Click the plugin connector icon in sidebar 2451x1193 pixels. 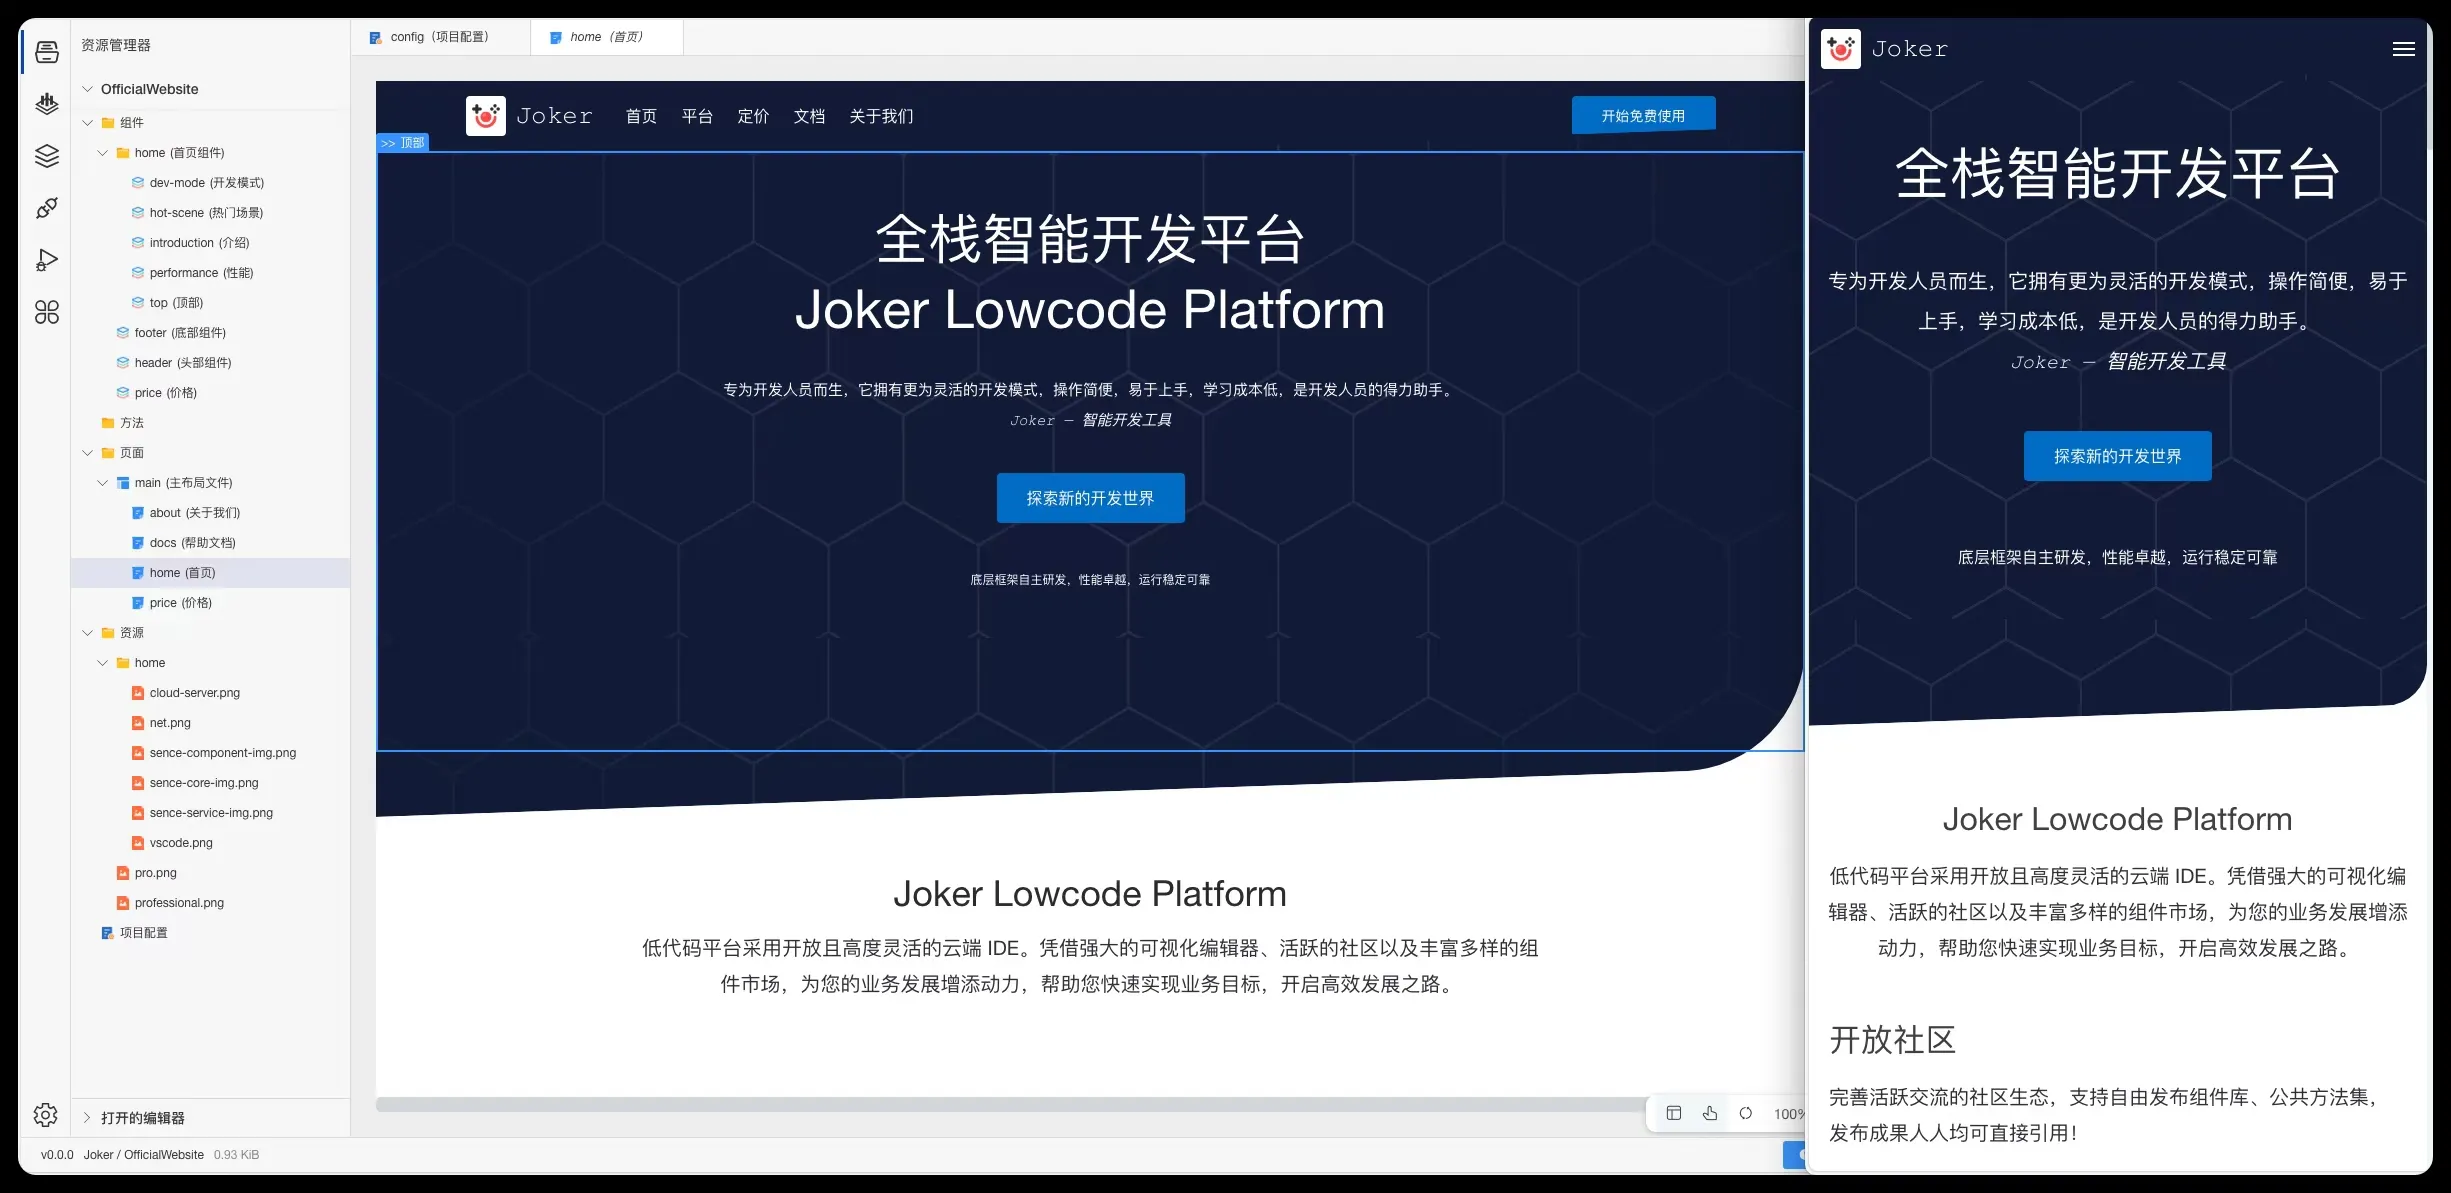46,208
